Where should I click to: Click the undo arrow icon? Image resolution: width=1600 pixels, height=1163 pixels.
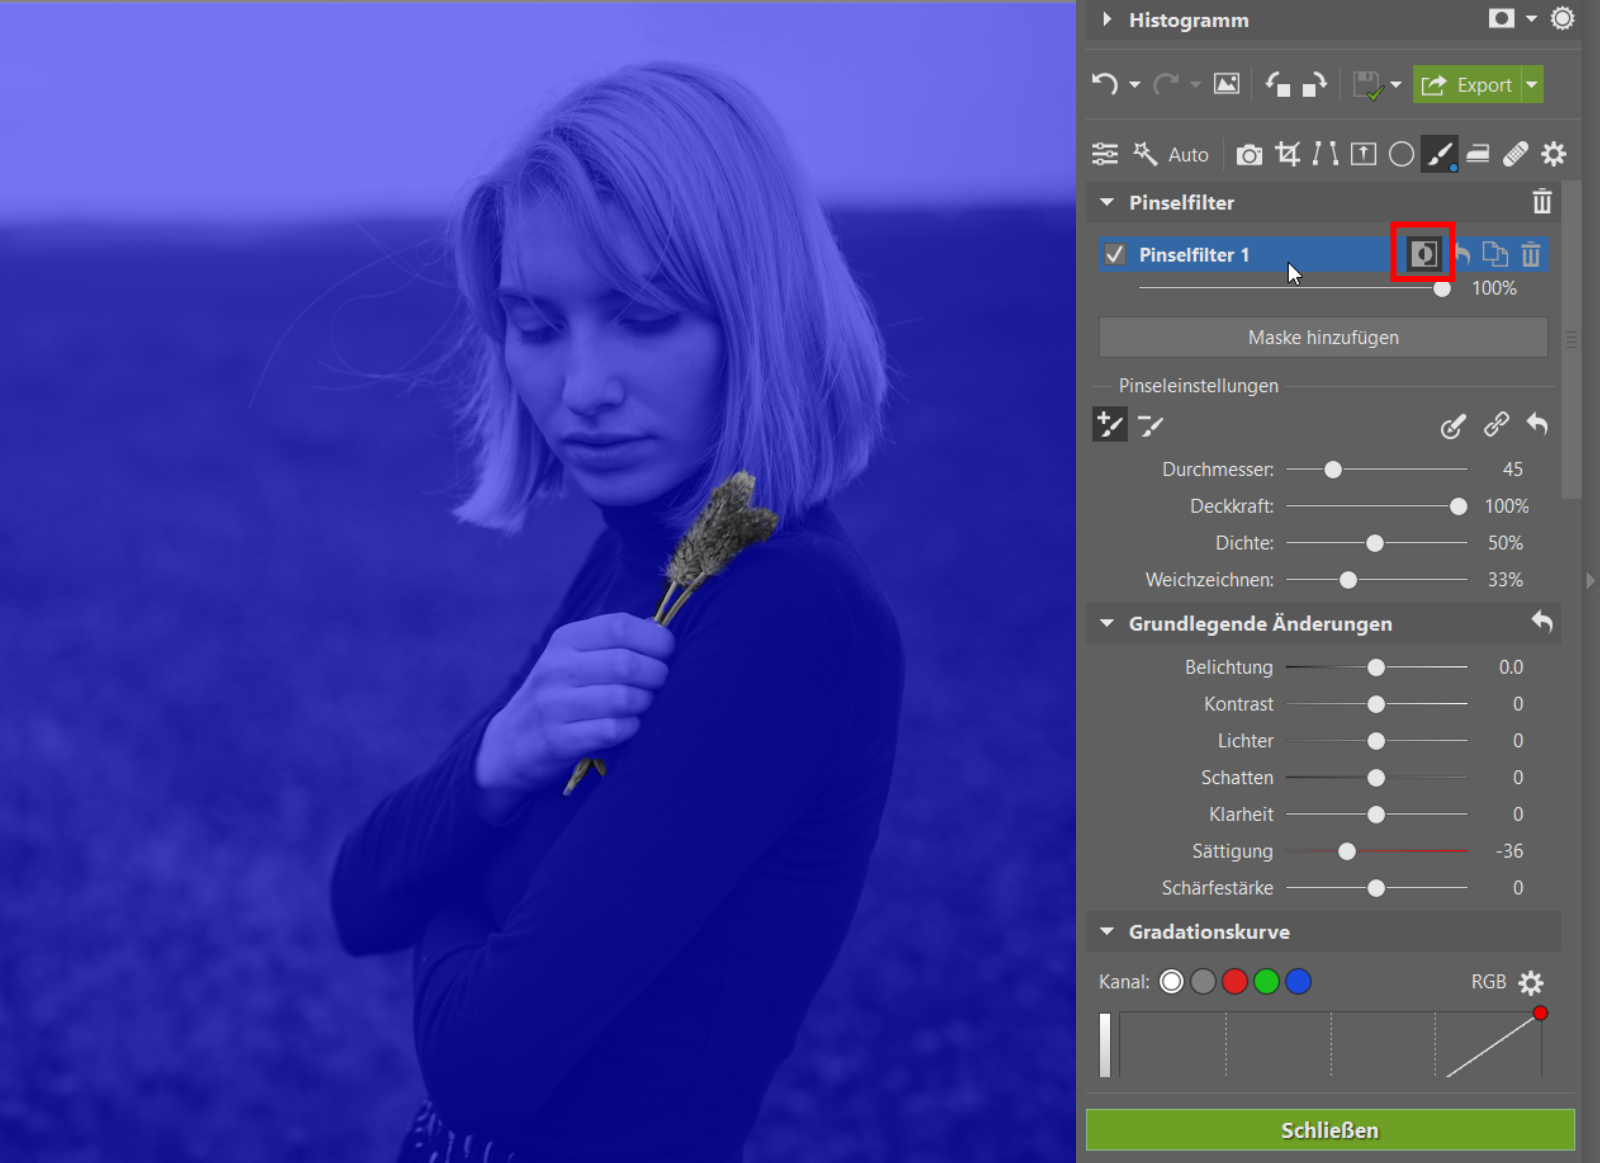click(1104, 84)
